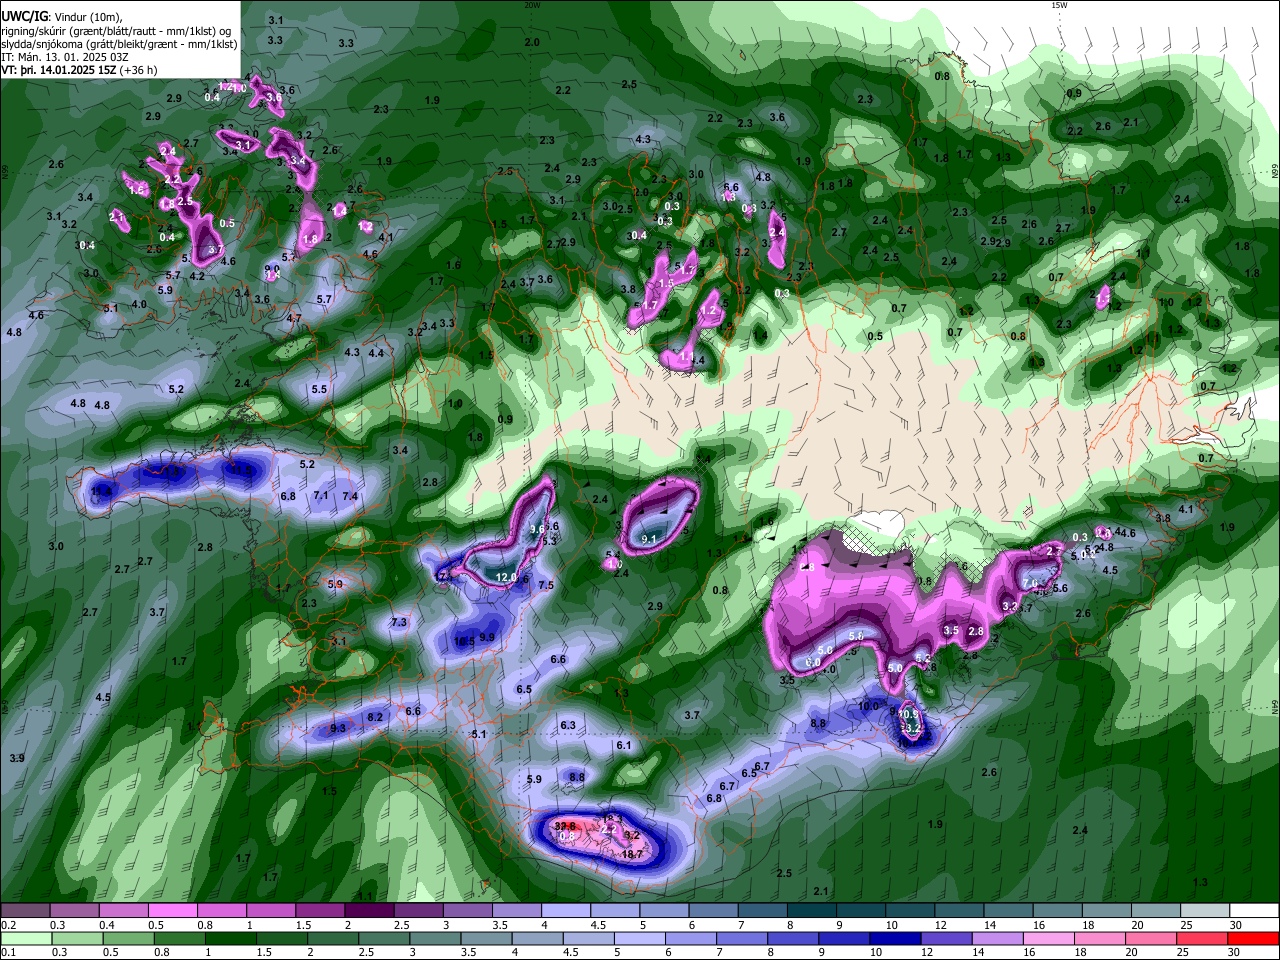This screenshot has width=1280, height=960.
Task: Click the '7.1' value on the western map
Action: click(321, 495)
